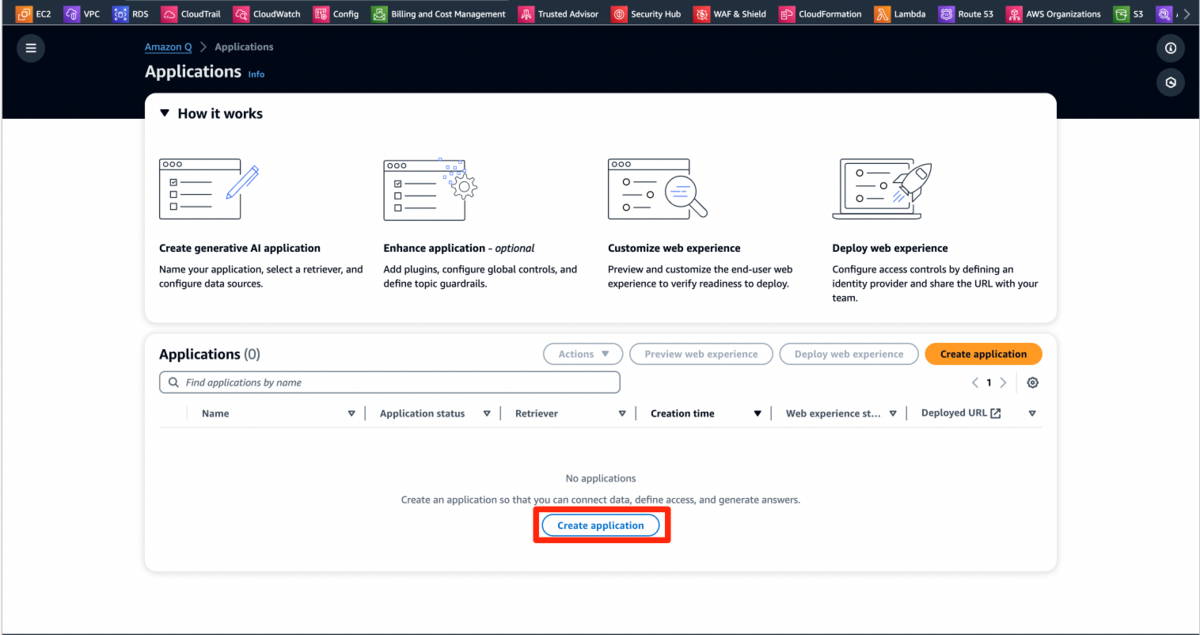The width and height of the screenshot is (1200, 635).
Task: Sort by Deployed URL column arrow
Action: pyautogui.click(x=1032, y=414)
